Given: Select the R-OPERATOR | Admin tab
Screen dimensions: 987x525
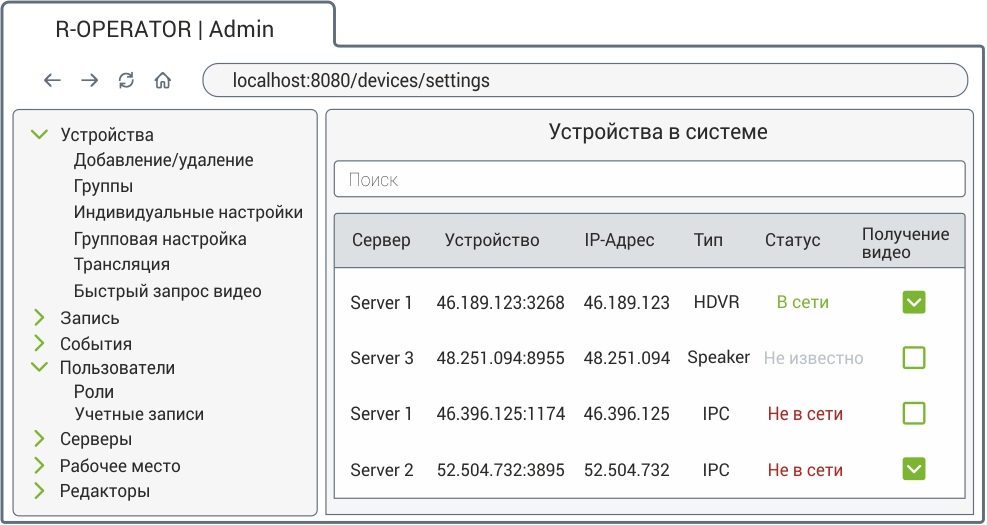Looking at the screenshot, I should (165, 29).
